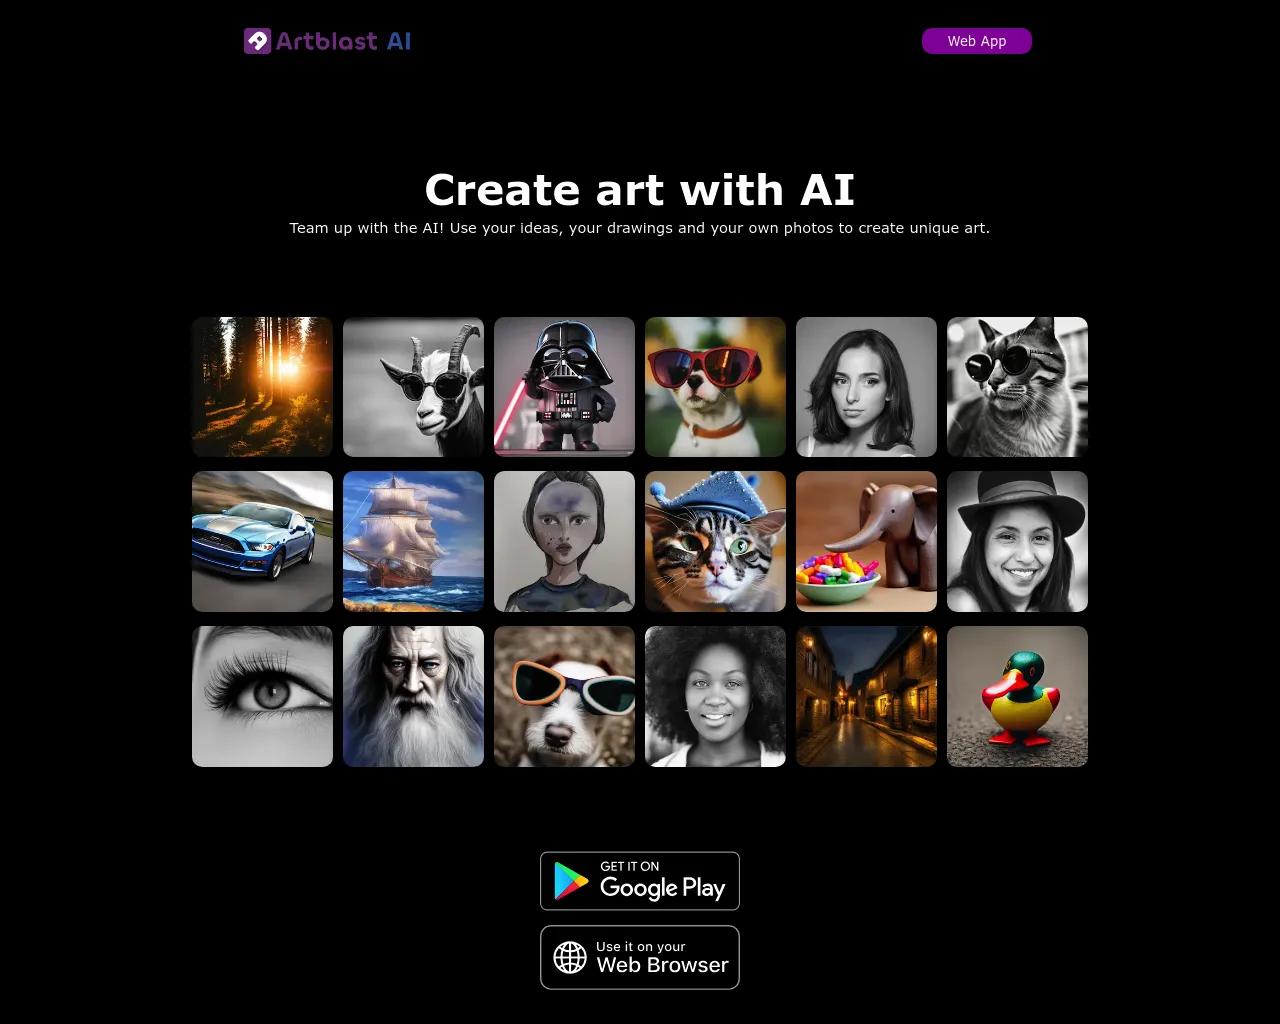
Task: Open the blue Mustang car image
Action: [x=262, y=541]
